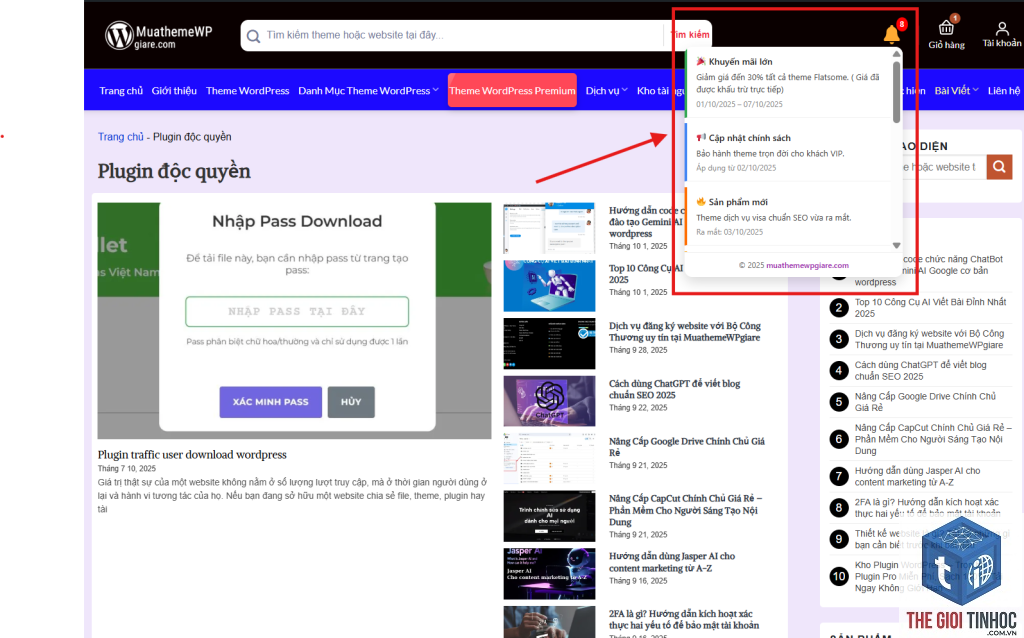Open thumbnail of CapCut upgrade post
The image size is (1024, 638).
pos(549,516)
